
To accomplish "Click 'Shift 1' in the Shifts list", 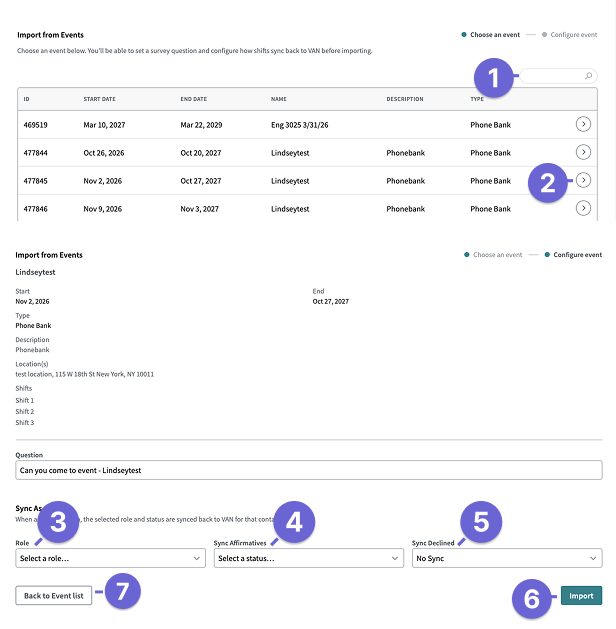I will click(x=25, y=400).
